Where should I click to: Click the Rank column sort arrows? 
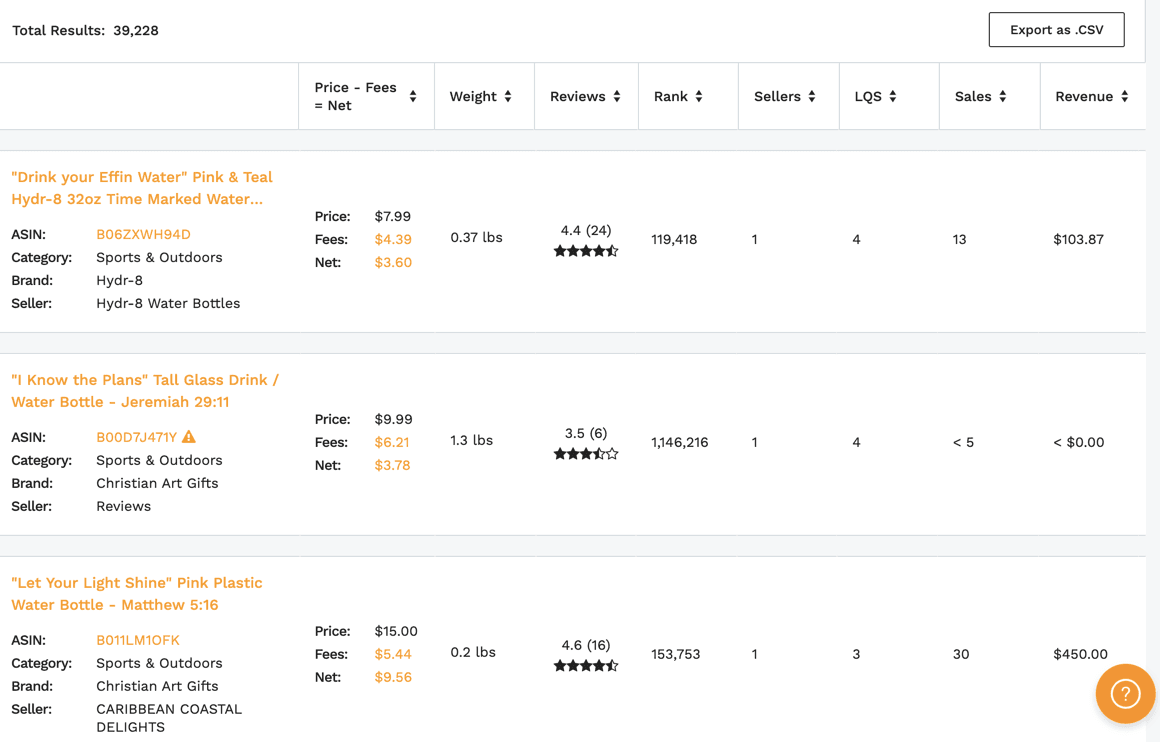[699, 96]
